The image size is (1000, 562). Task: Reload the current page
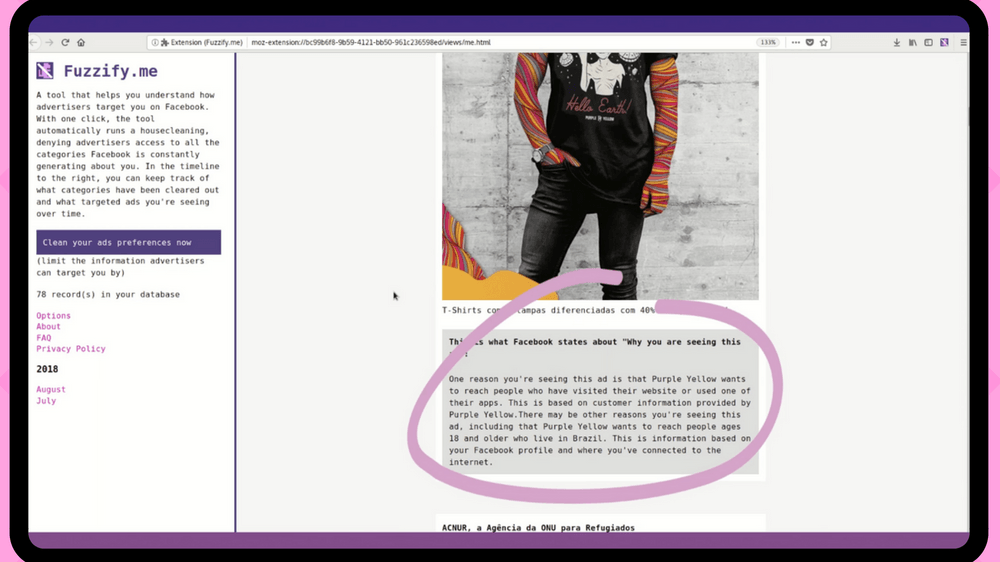65,43
